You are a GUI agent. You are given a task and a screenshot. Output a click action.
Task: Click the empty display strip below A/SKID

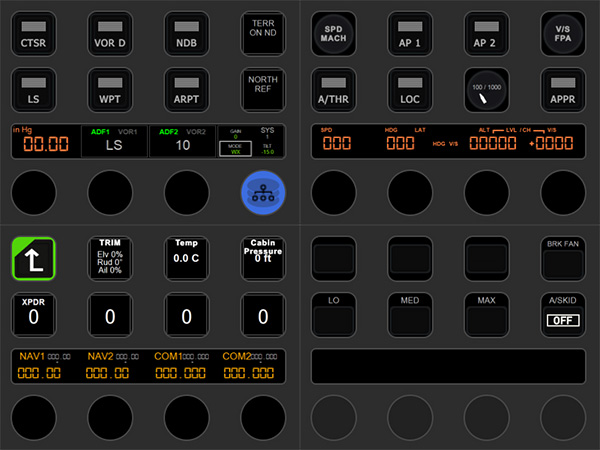tap(448, 366)
